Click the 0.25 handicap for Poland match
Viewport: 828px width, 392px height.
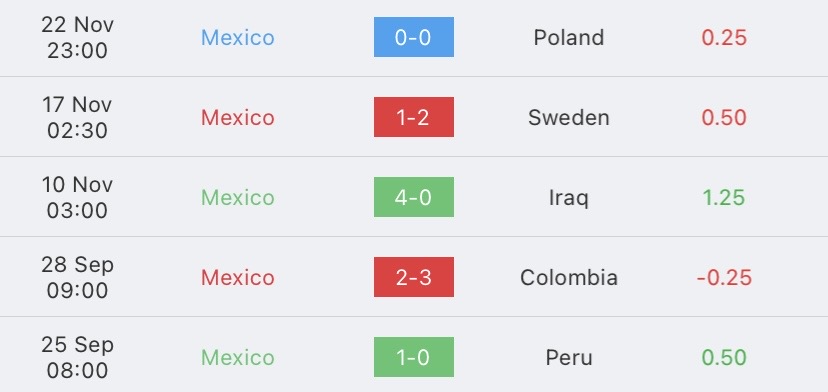[x=724, y=38]
